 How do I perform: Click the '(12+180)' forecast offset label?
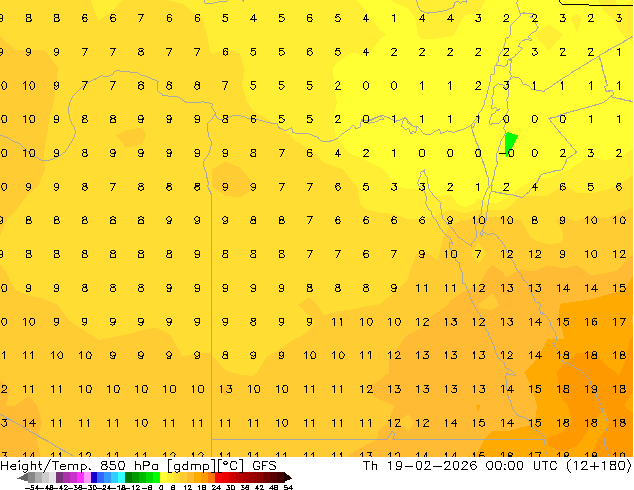(598, 465)
